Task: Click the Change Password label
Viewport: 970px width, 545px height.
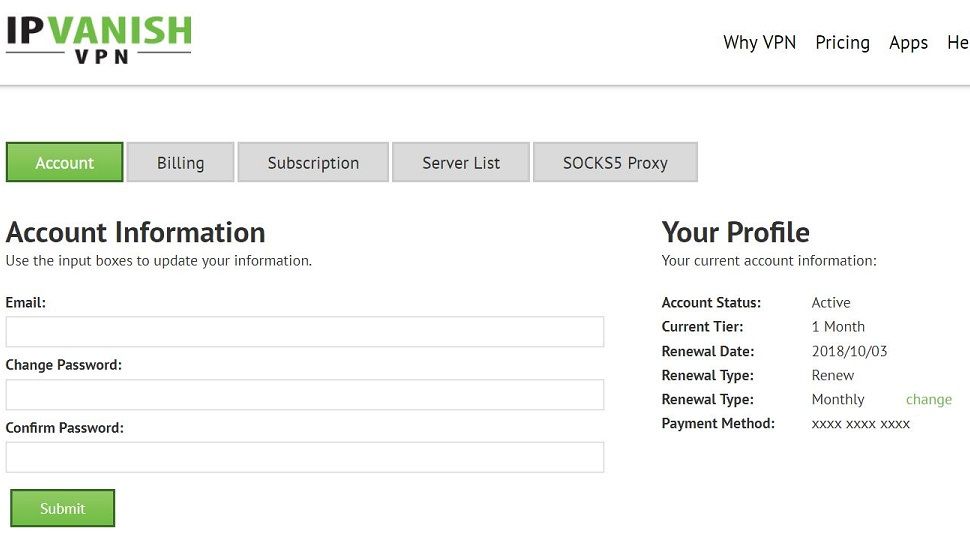Action: [x=64, y=365]
